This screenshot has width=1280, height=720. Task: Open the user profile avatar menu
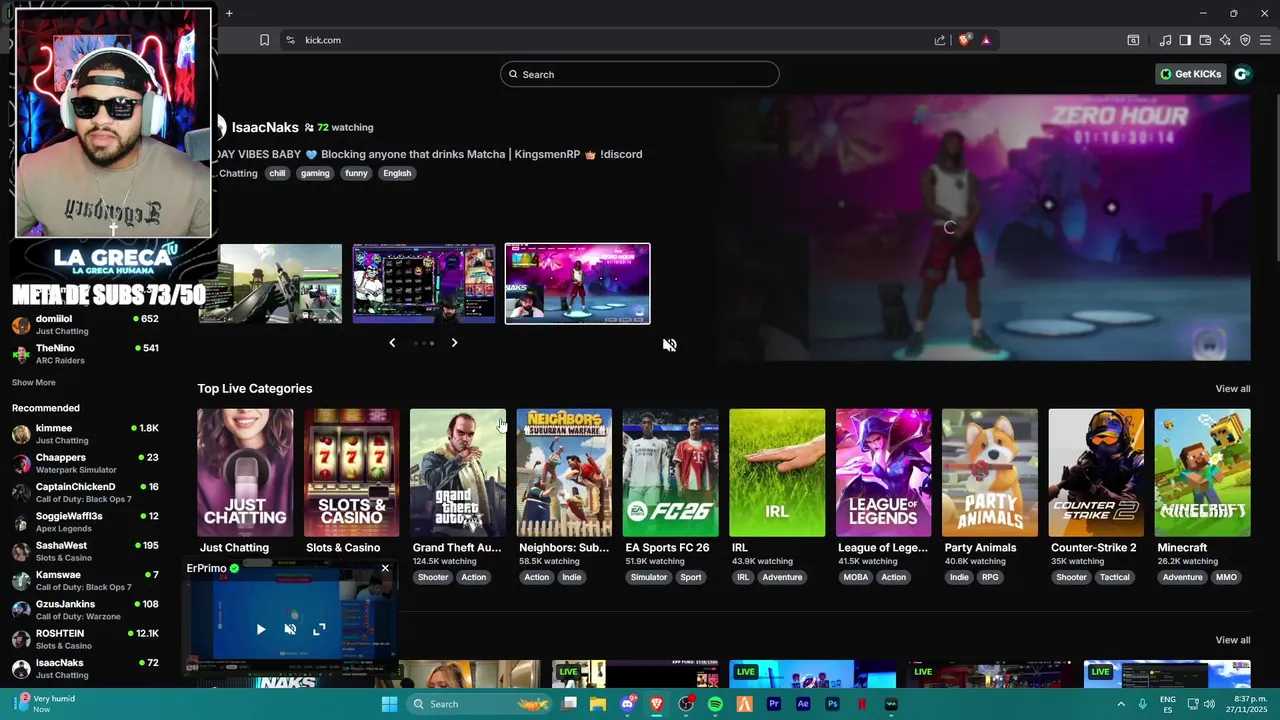coord(1242,74)
